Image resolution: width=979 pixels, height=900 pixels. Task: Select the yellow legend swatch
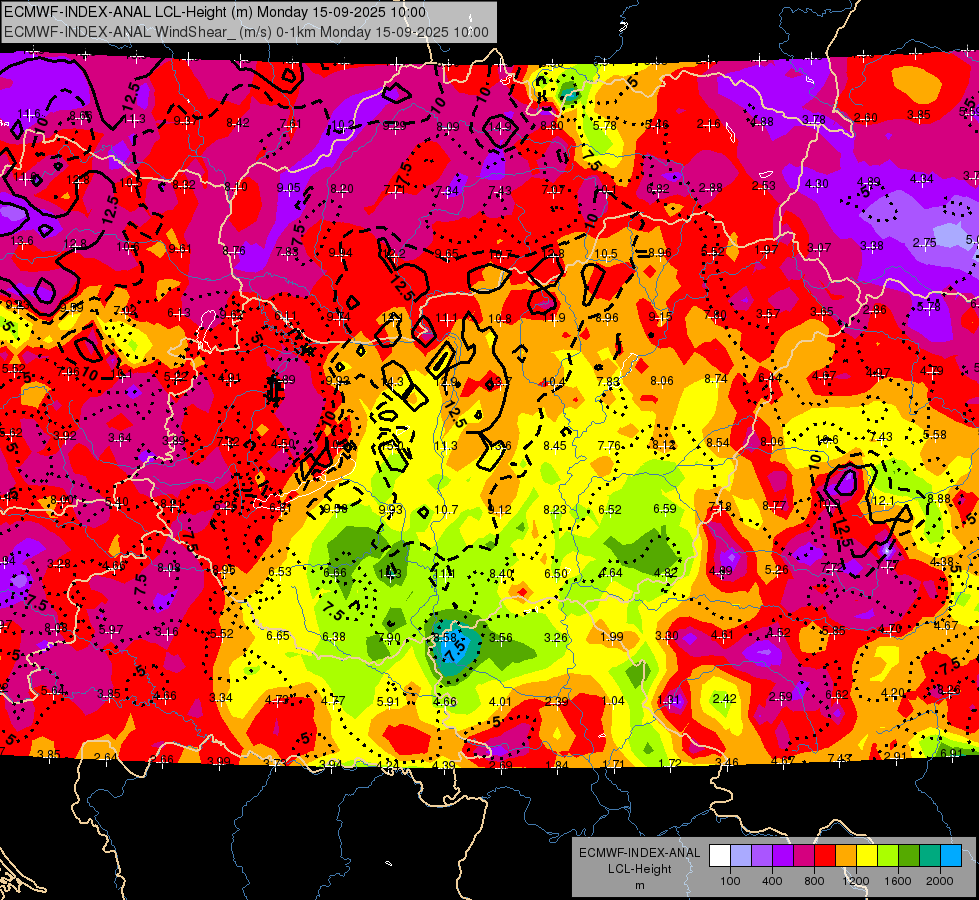pyautogui.click(x=867, y=856)
